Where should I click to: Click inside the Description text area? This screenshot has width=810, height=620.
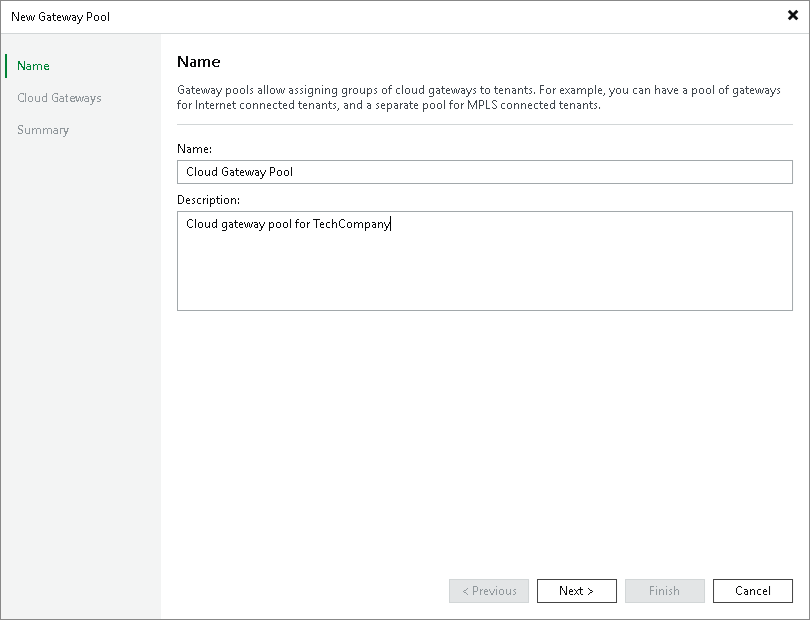(x=485, y=260)
